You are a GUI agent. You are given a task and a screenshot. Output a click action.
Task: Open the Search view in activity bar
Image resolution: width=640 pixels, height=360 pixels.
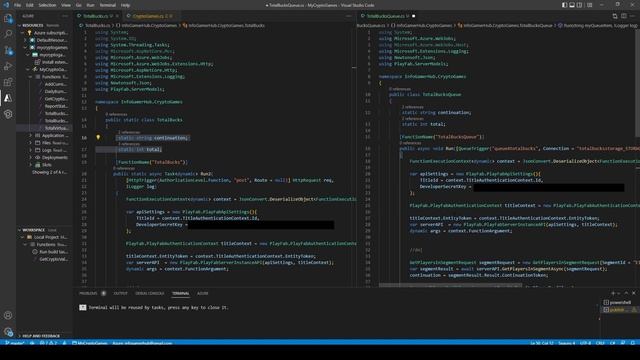8,34
